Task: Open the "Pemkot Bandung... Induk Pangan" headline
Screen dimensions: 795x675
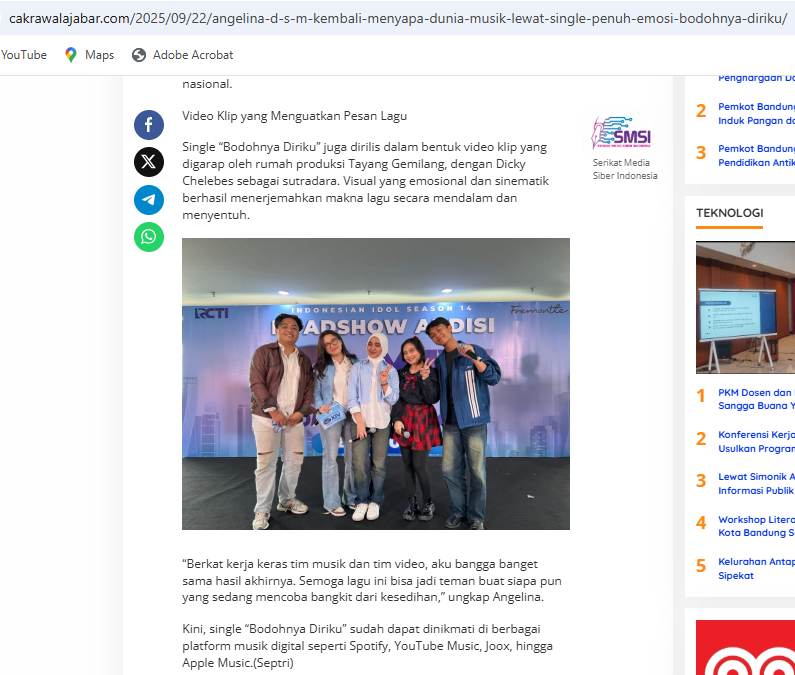Action: pyautogui.click(x=756, y=113)
